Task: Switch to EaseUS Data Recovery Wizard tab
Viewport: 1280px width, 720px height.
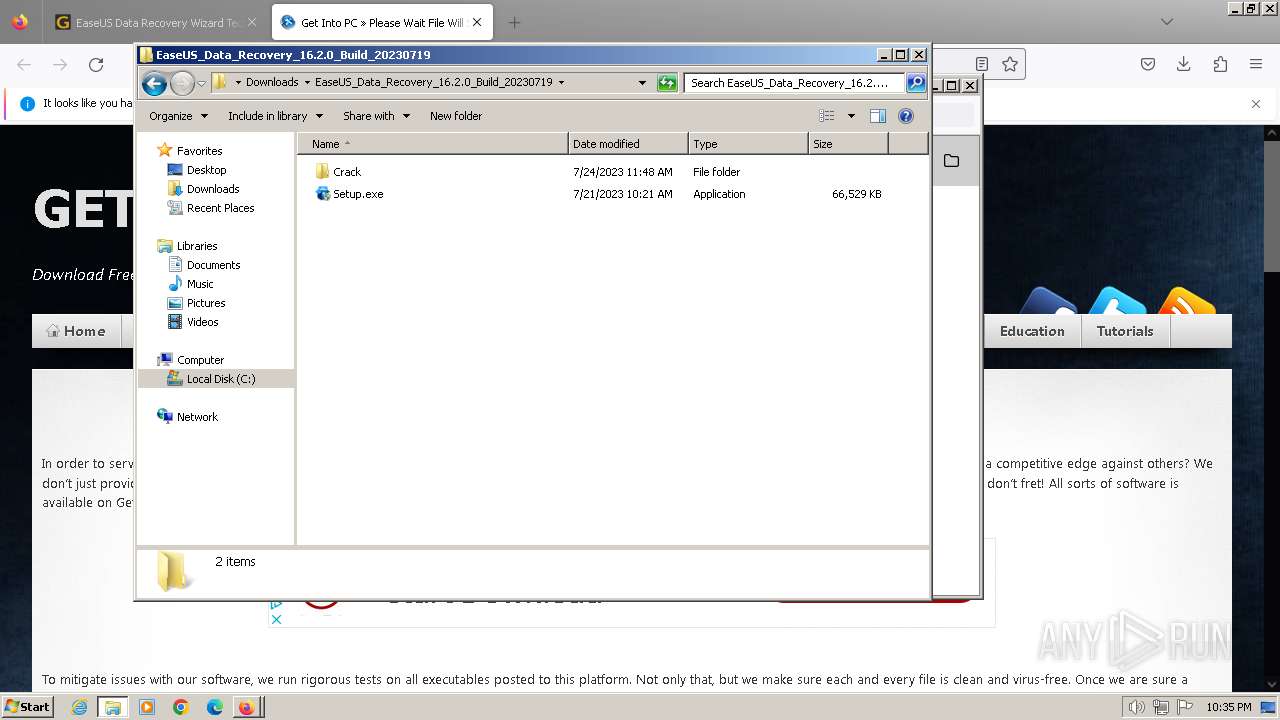Action: (156, 22)
